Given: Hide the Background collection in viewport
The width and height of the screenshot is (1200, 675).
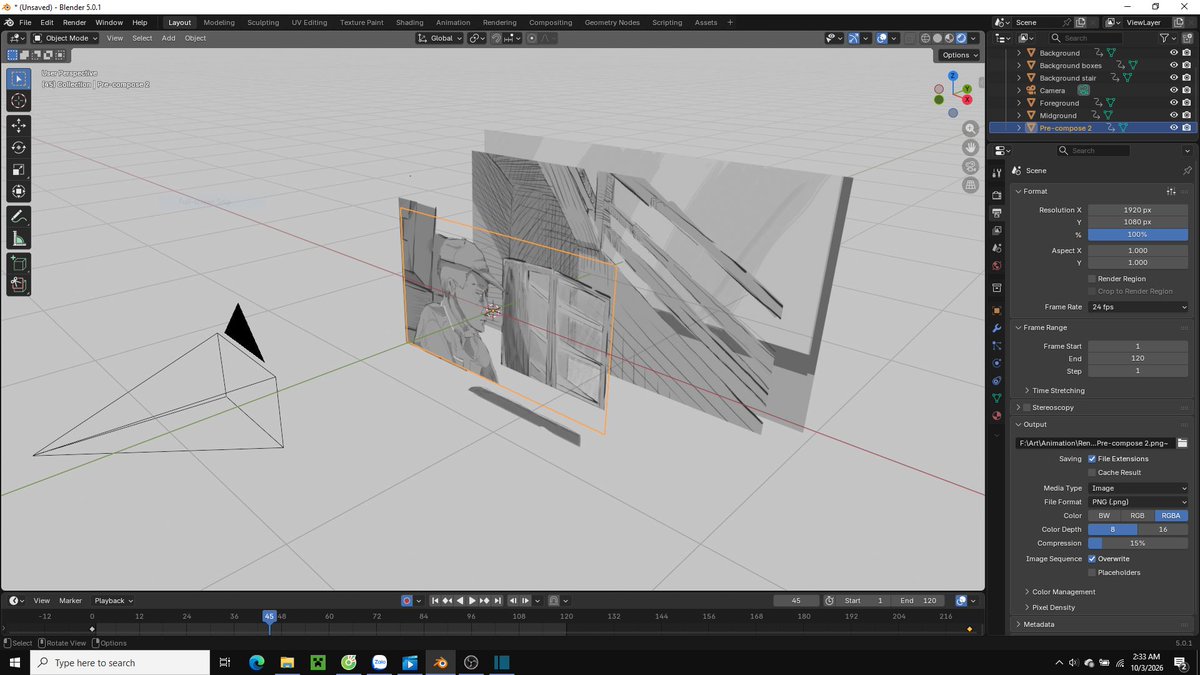Looking at the screenshot, I should 1174,53.
